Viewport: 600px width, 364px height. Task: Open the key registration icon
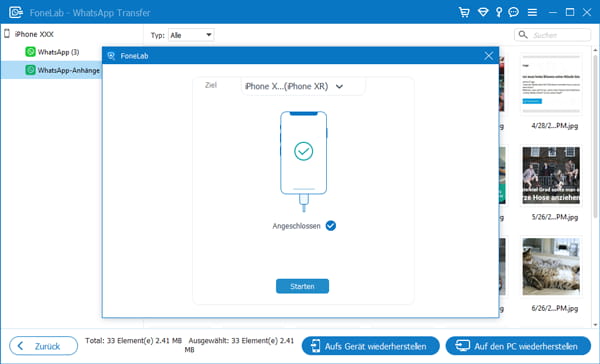(x=499, y=12)
